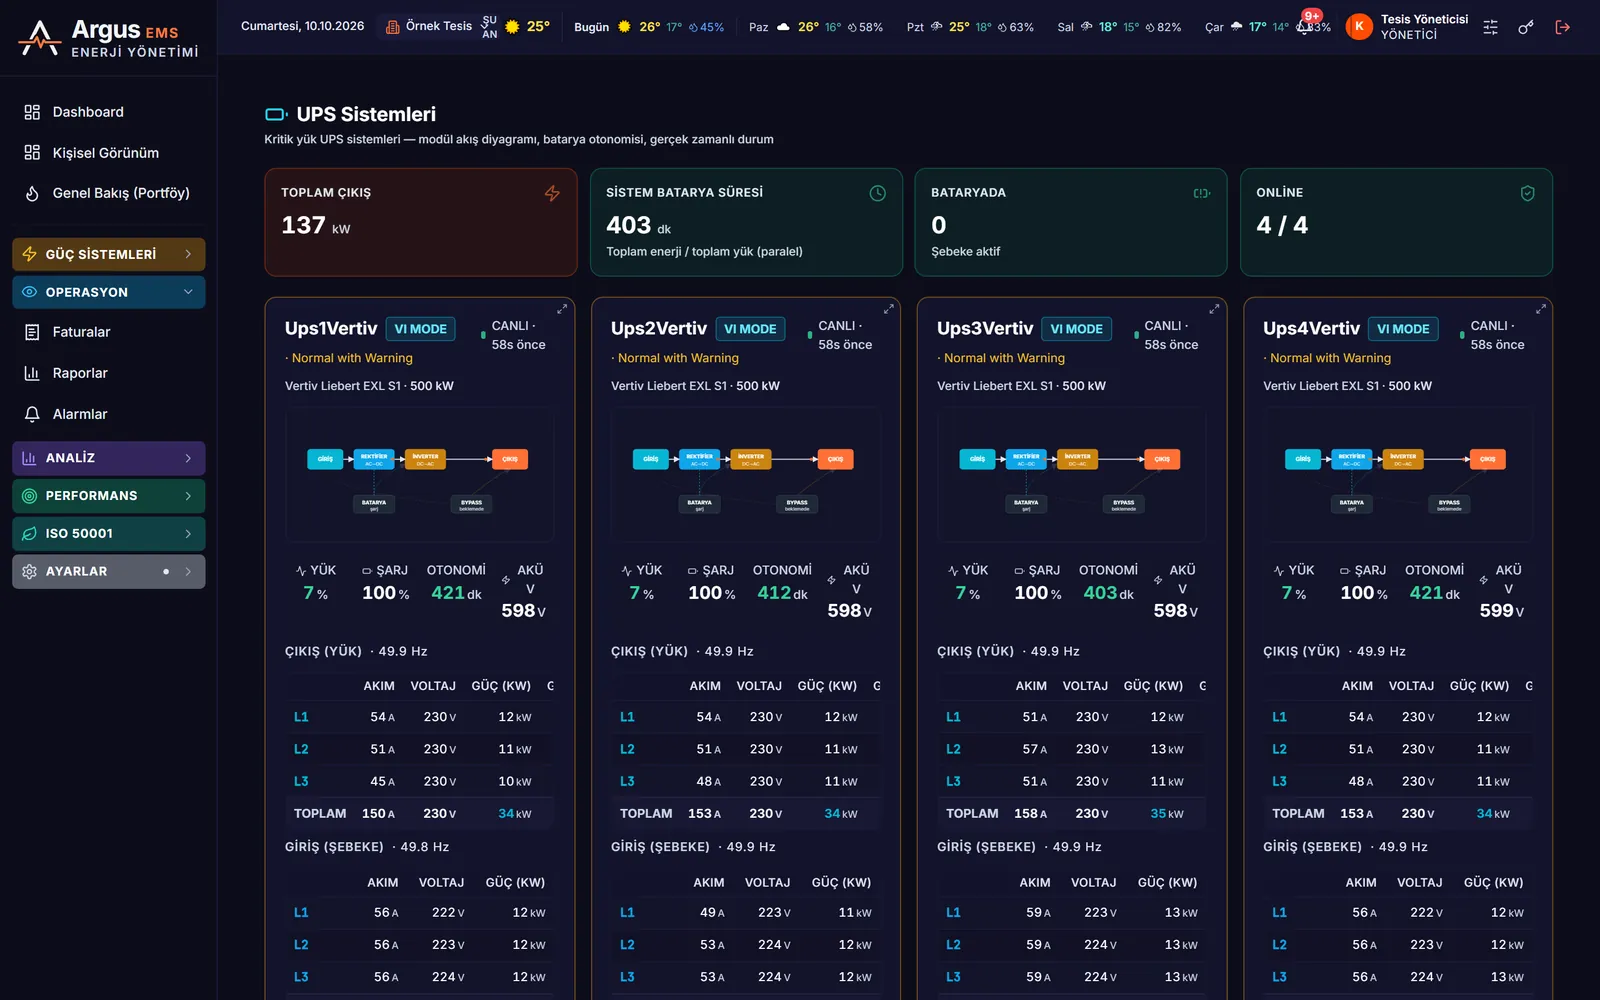Image resolution: width=1600 pixels, height=1000 pixels.
Task: Click 'Normal with Warning' status on Ups2Vertiv
Action: pyautogui.click(x=678, y=358)
